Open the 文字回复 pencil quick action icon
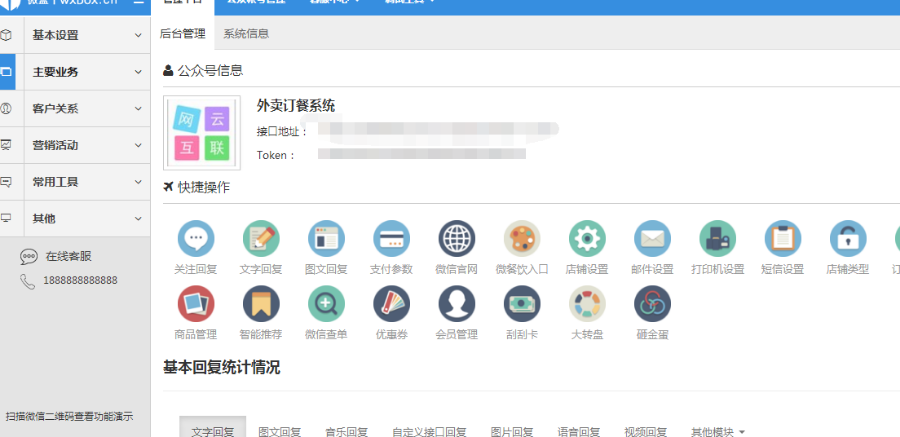900x437 pixels. (261, 238)
